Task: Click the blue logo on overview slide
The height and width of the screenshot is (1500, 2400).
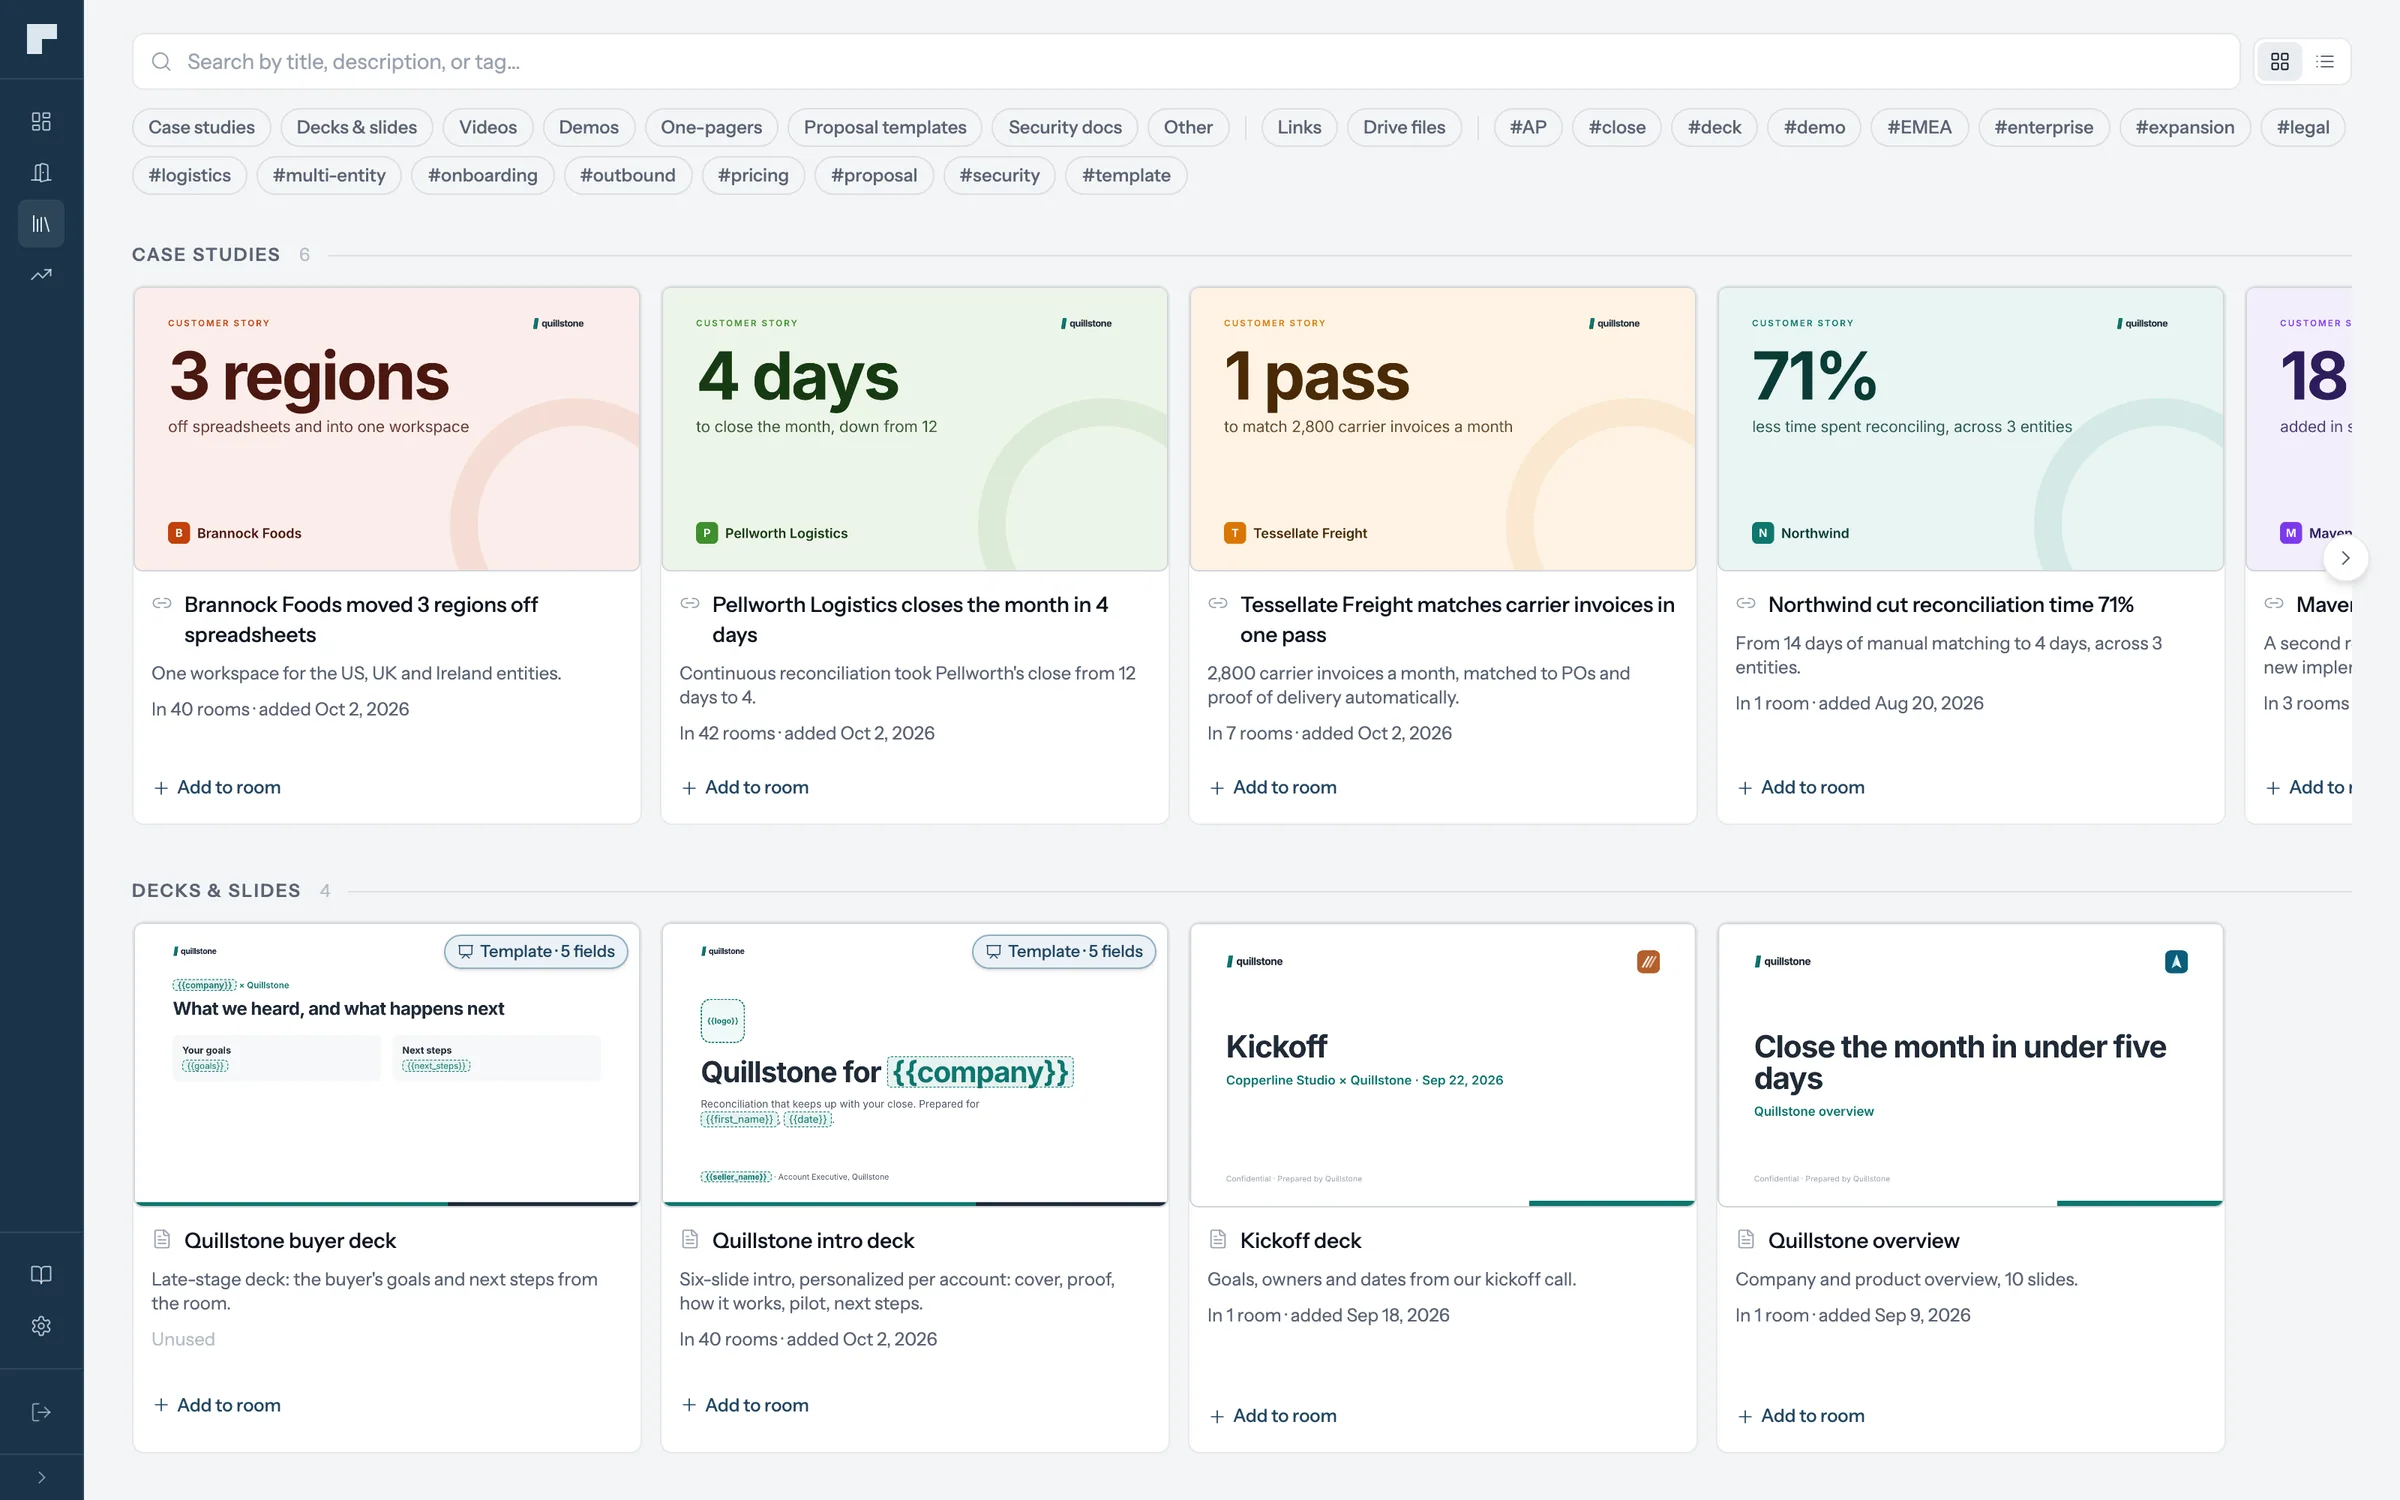Action: pyautogui.click(x=2176, y=962)
